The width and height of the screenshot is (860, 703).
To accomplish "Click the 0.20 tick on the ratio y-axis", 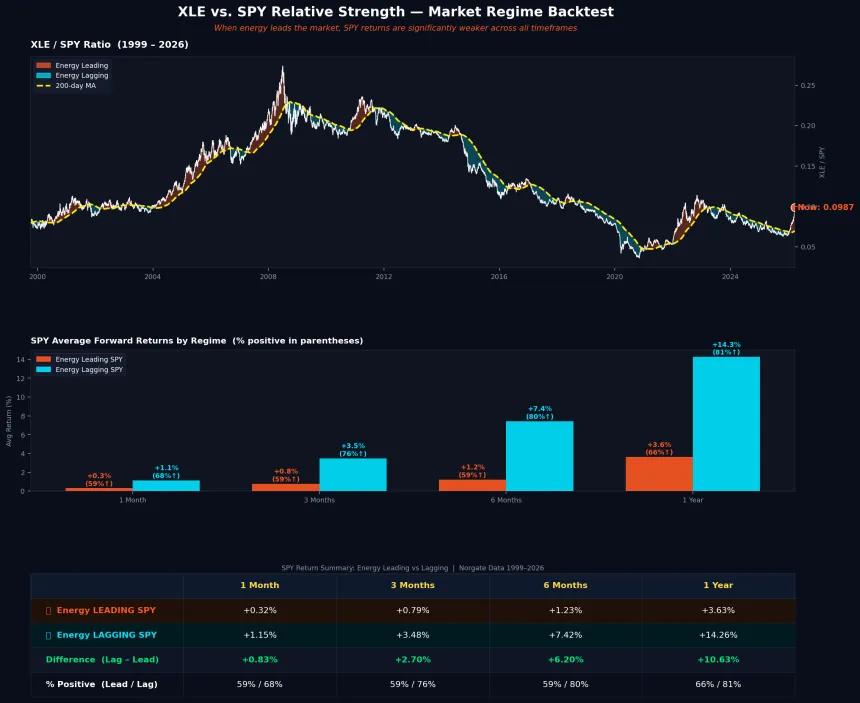I will coord(808,126).
